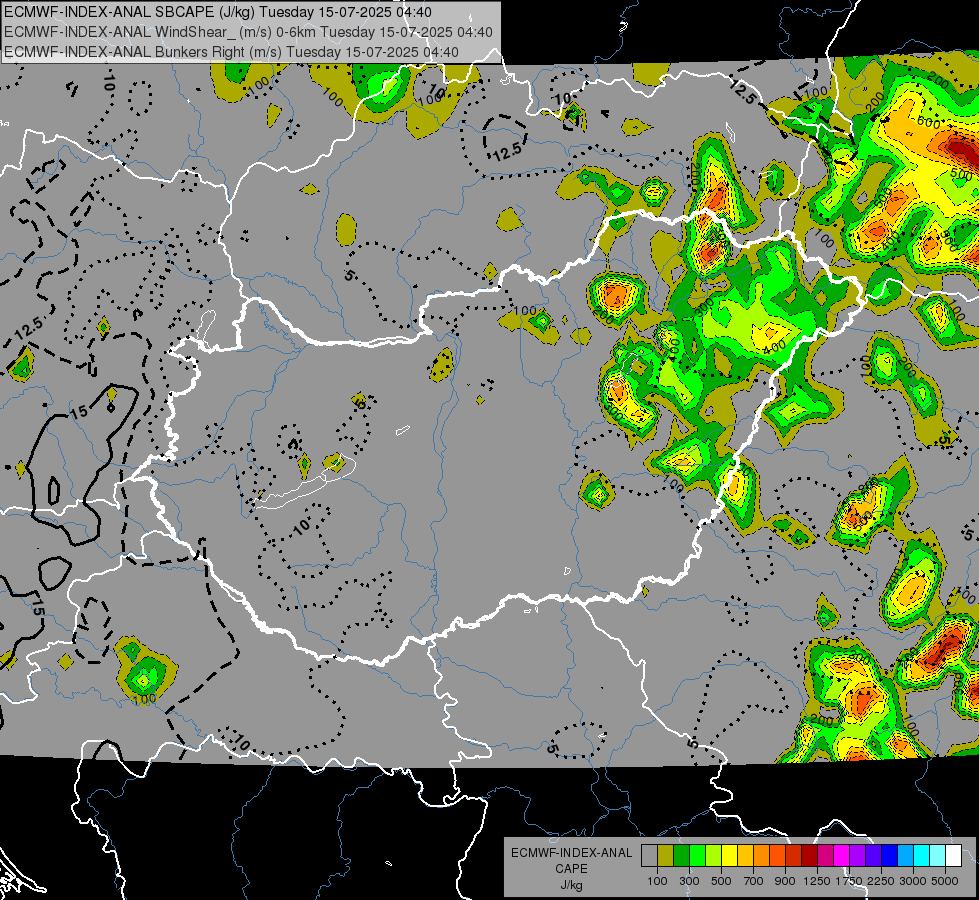Image resolution: width=979 pixels, height=900 pixels.
Task: Click the legend tick label 3000
Action: pos(913,881)
